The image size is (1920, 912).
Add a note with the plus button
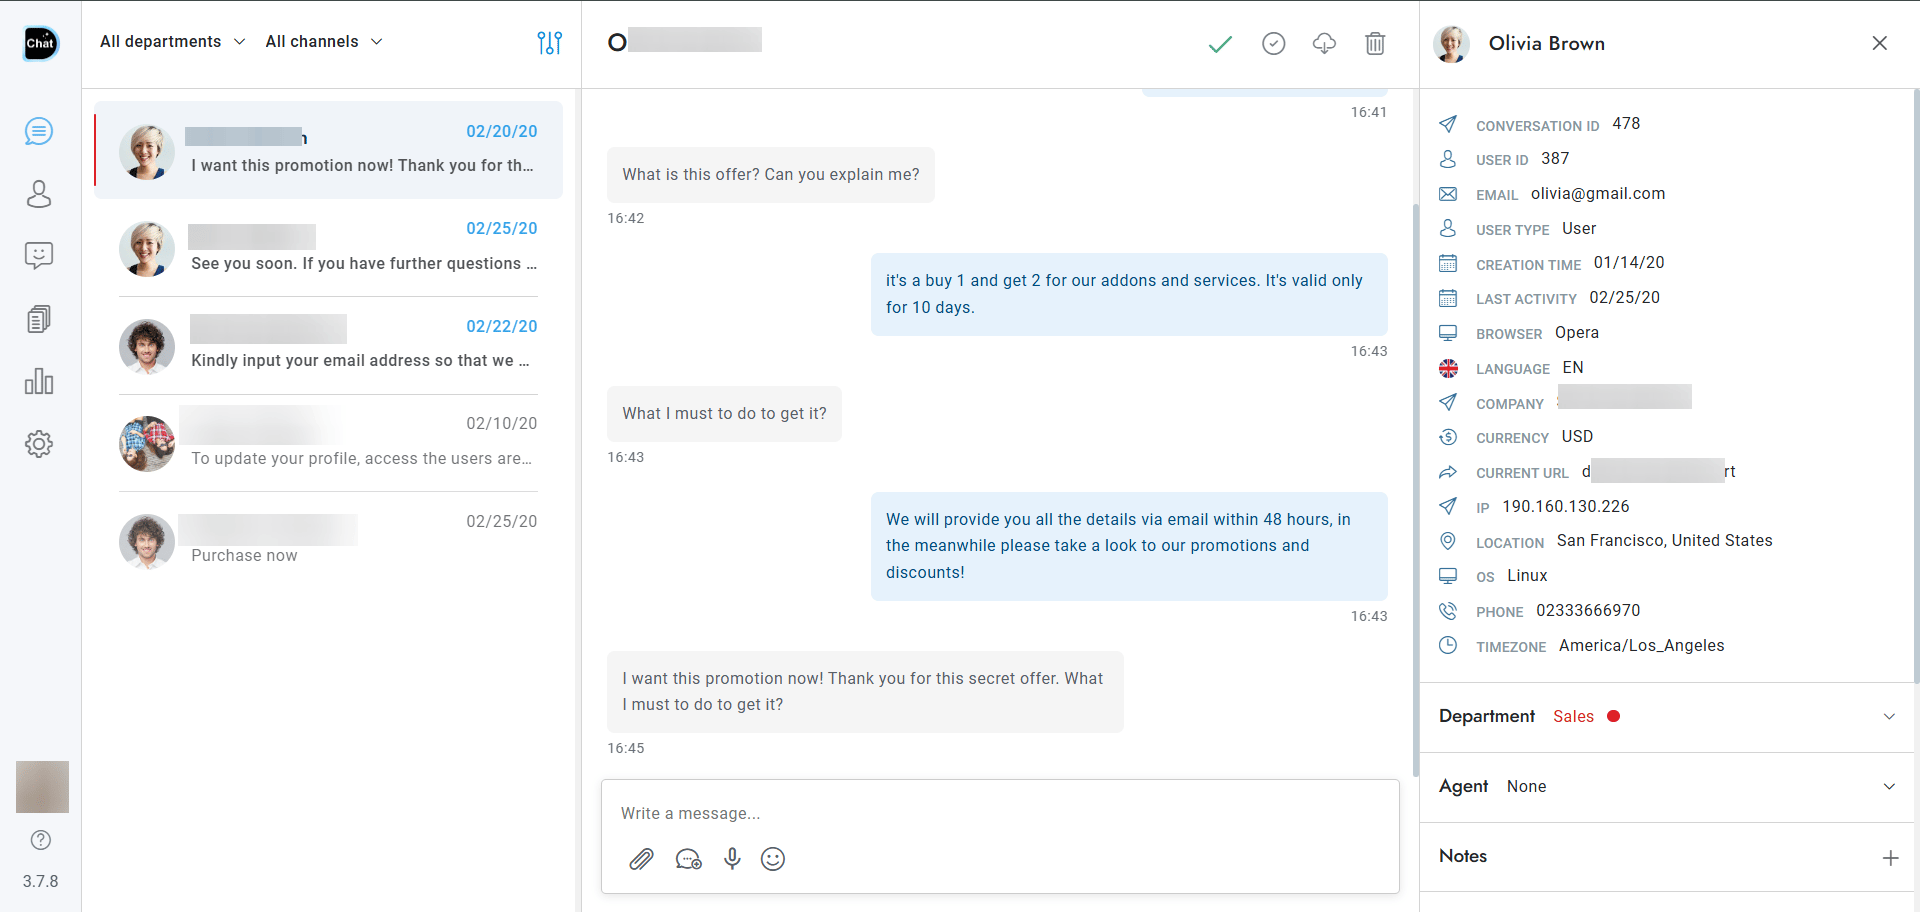[1890, 857]
